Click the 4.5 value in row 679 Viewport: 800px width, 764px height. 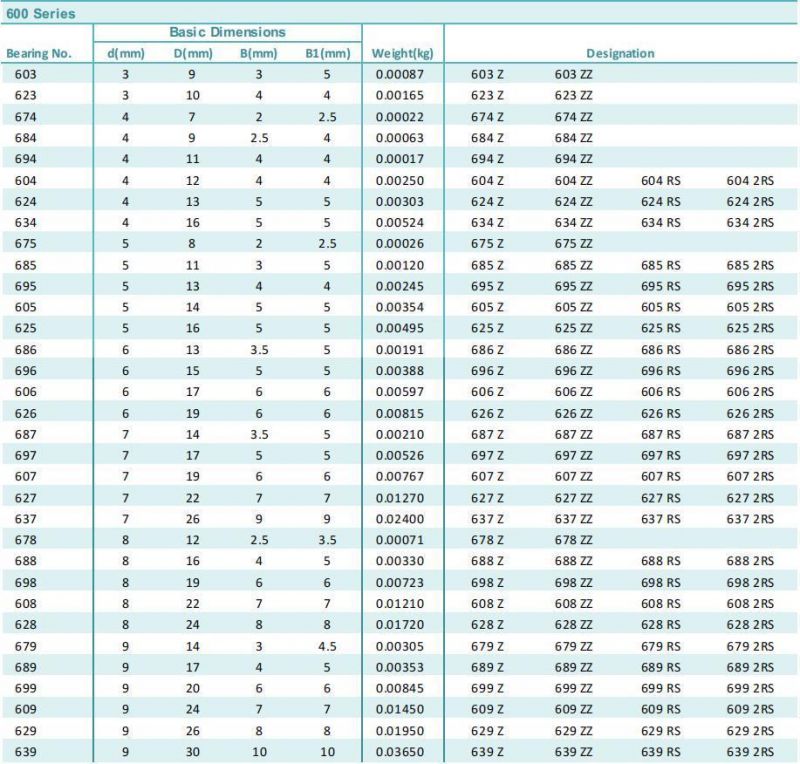[327, 647]
